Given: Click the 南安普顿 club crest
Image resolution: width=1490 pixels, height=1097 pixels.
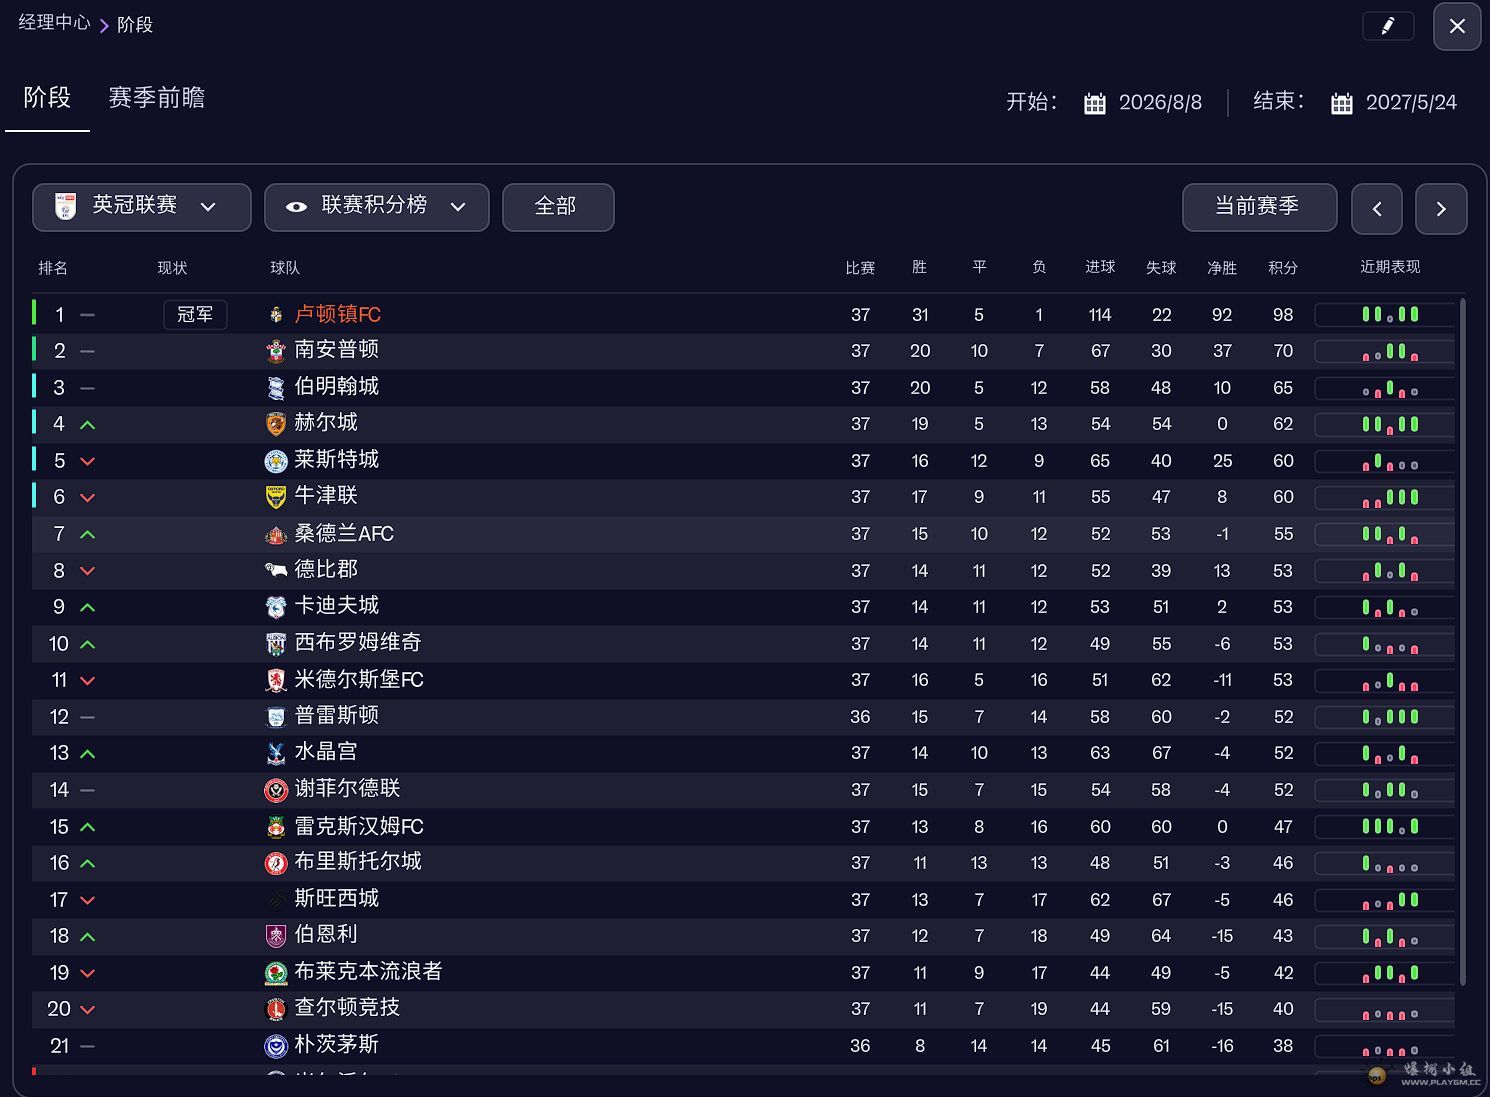Looking at the screenshot, I should click(276, 351).
